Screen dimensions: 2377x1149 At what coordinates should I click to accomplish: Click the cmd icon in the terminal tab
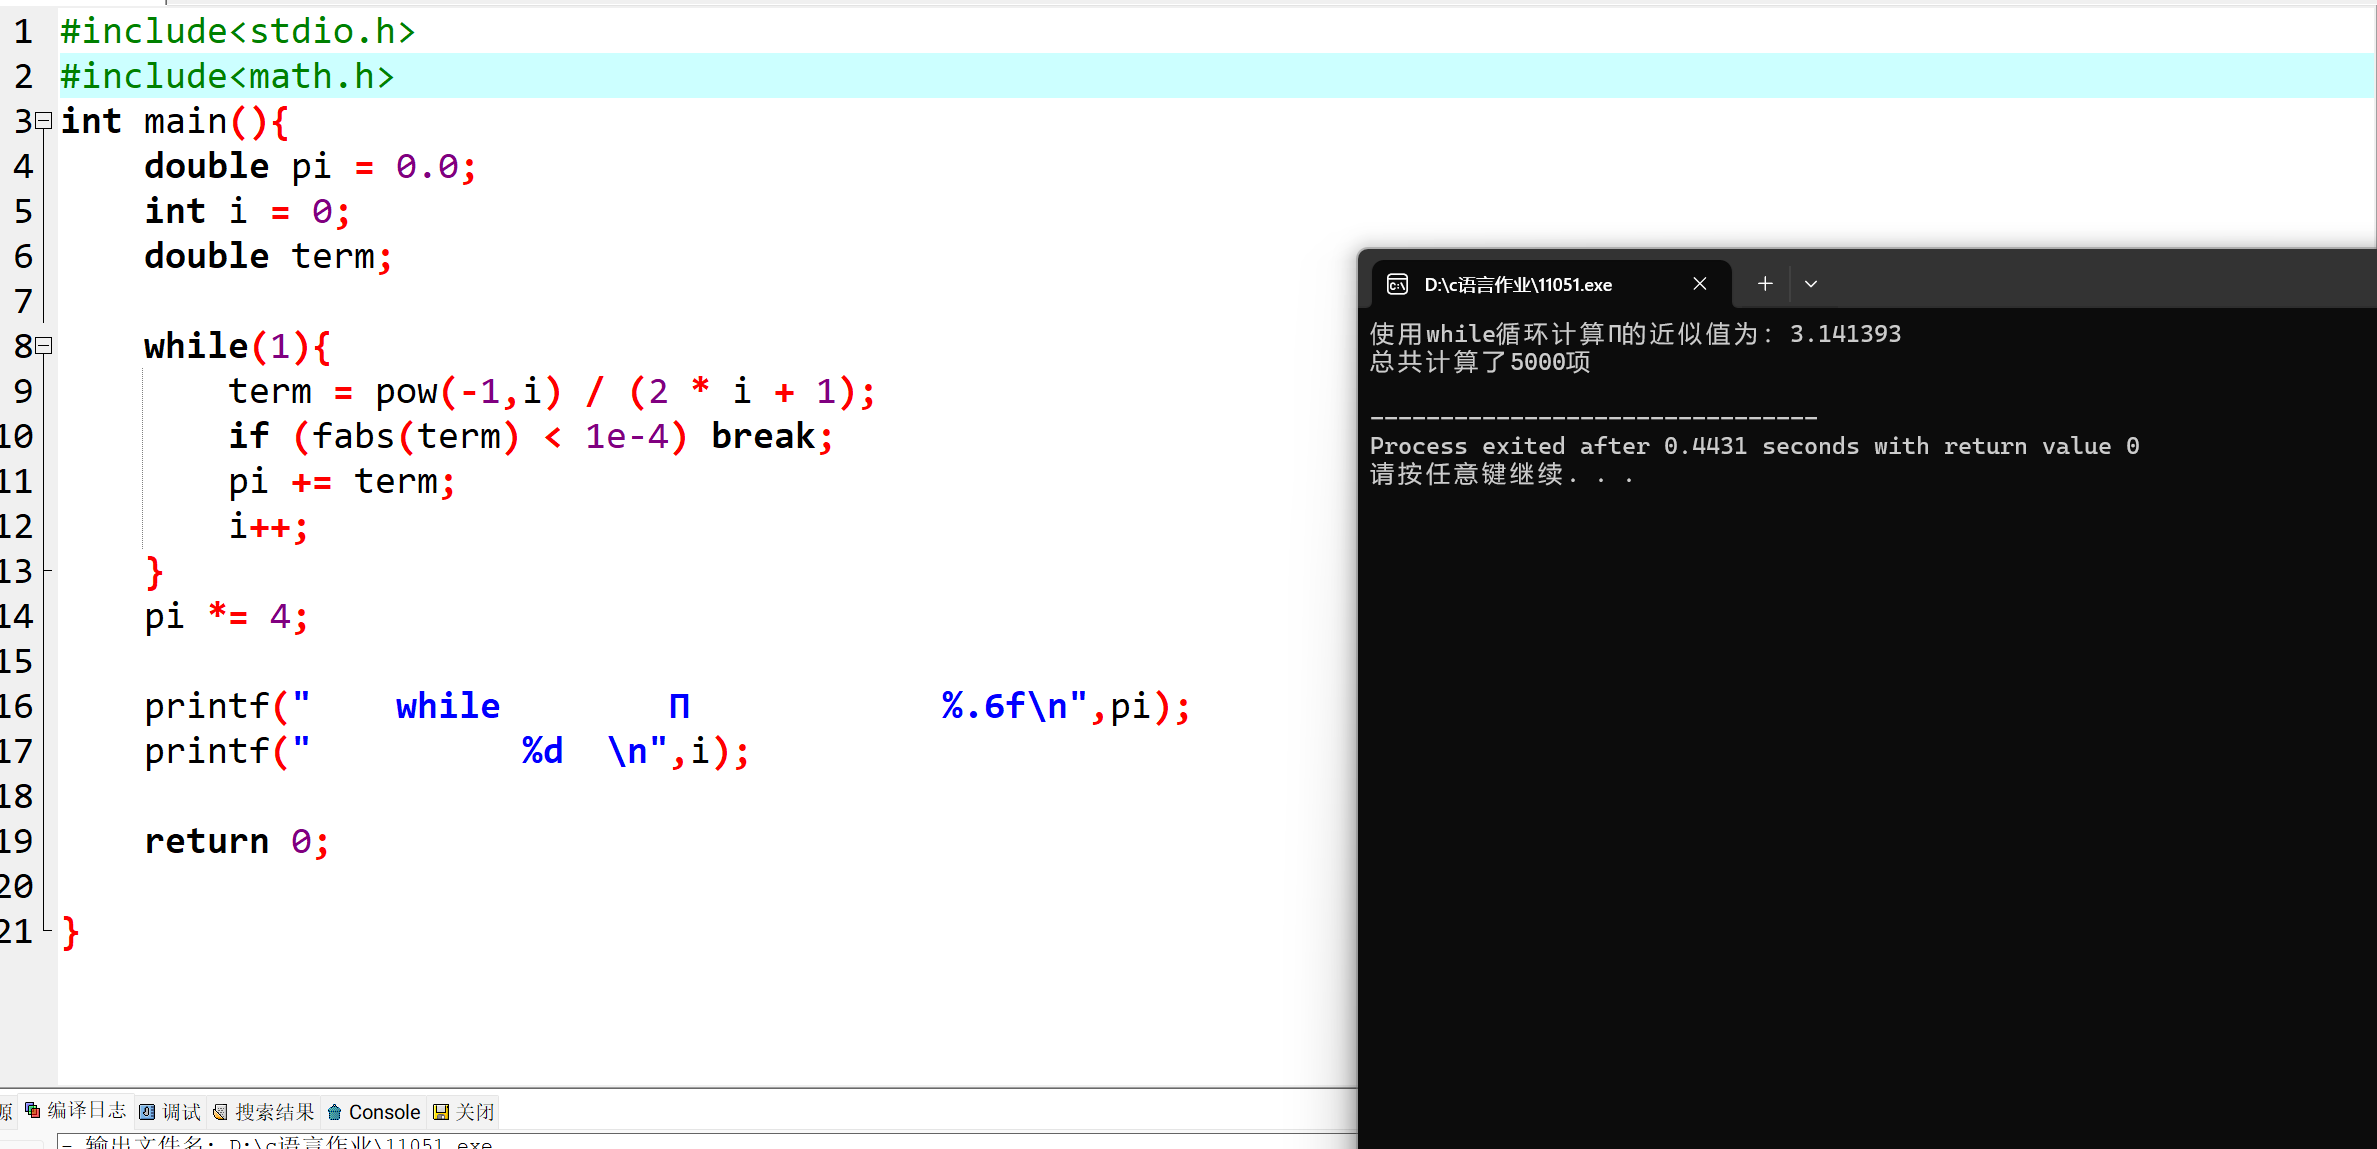click(1397, 285)
